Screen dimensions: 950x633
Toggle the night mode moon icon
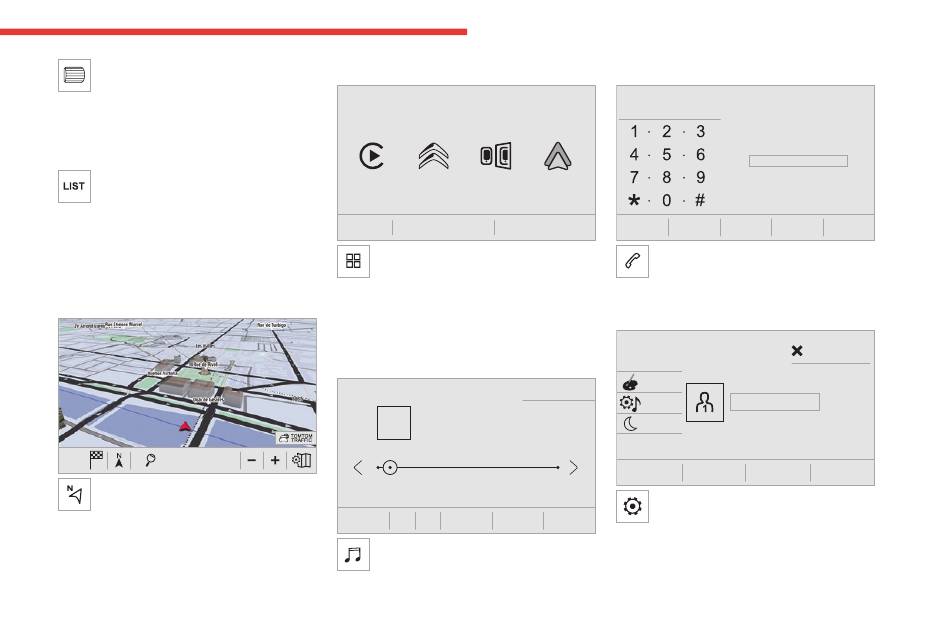point(631,424)
